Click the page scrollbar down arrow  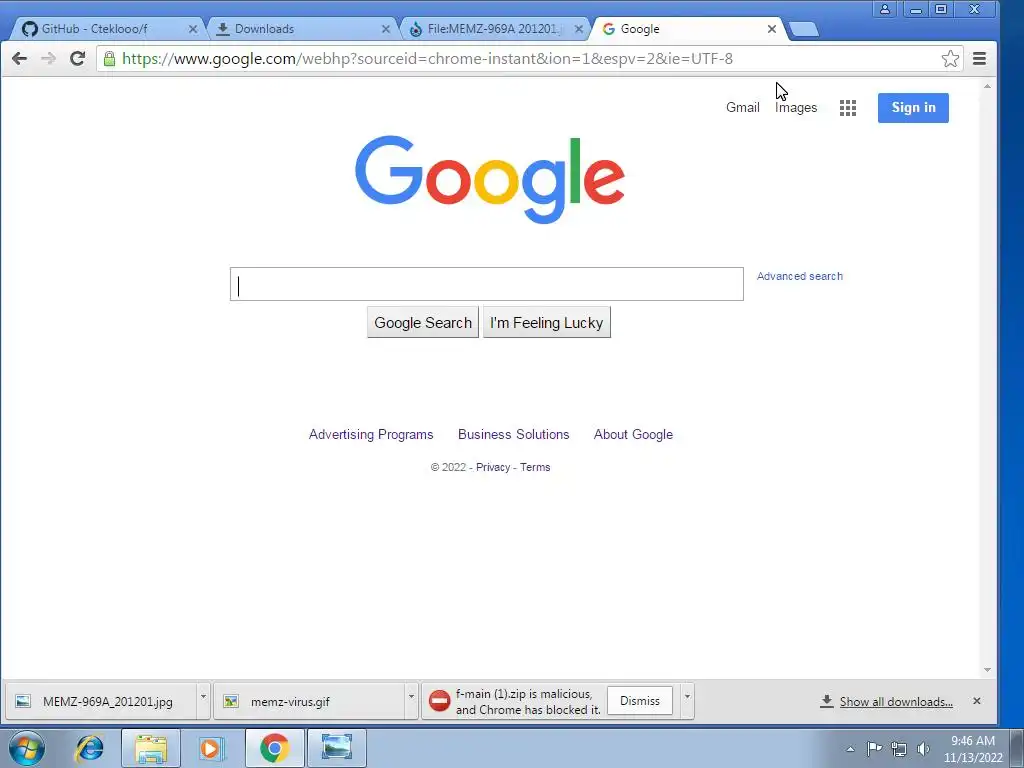click(x=987, y=670)
